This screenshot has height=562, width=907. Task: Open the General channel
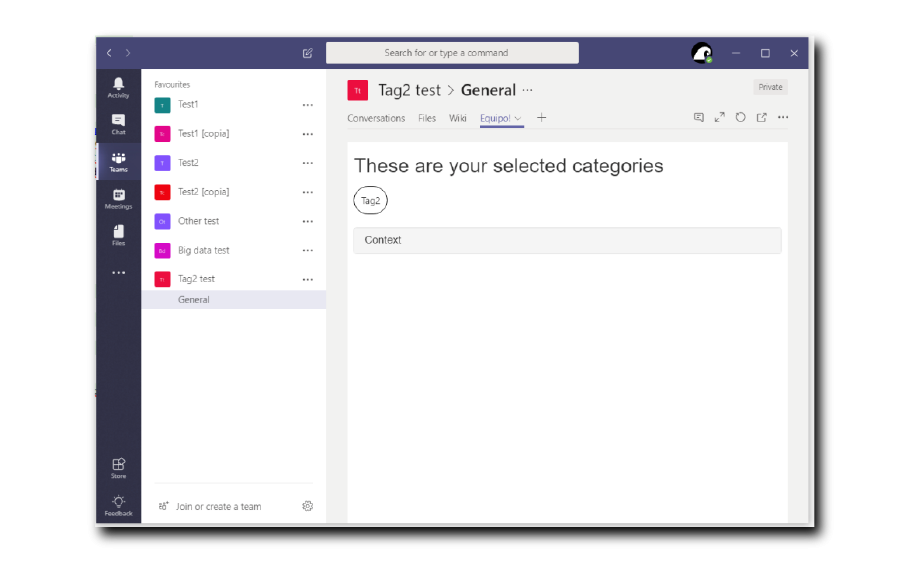(x=234, y=300)
